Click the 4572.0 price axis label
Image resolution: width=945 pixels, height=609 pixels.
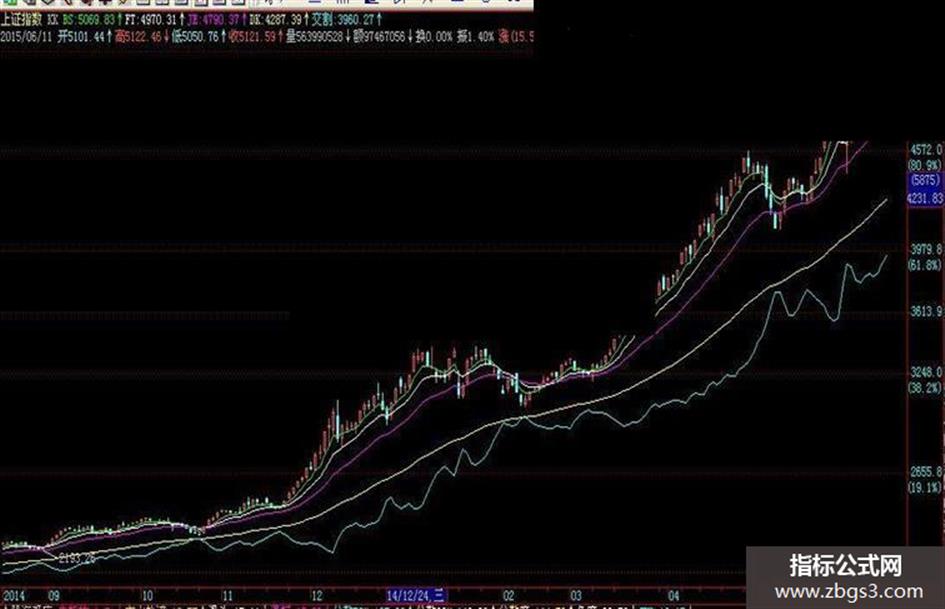(926, 150)
